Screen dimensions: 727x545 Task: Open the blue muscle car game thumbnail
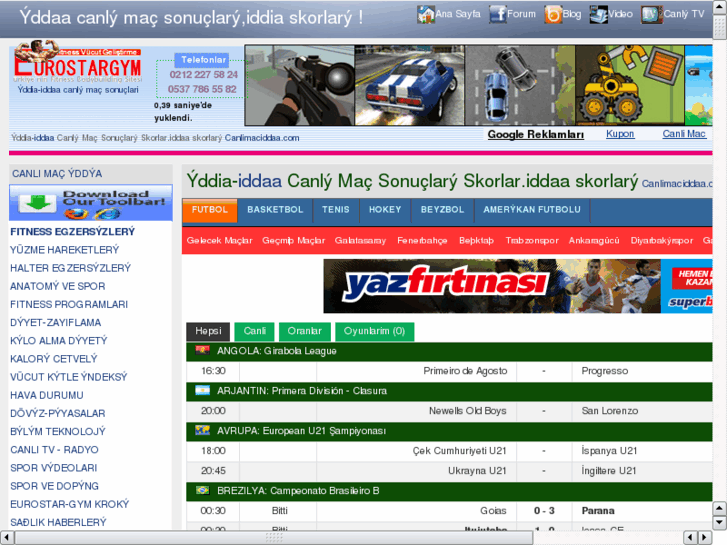(x=409, y=85)
